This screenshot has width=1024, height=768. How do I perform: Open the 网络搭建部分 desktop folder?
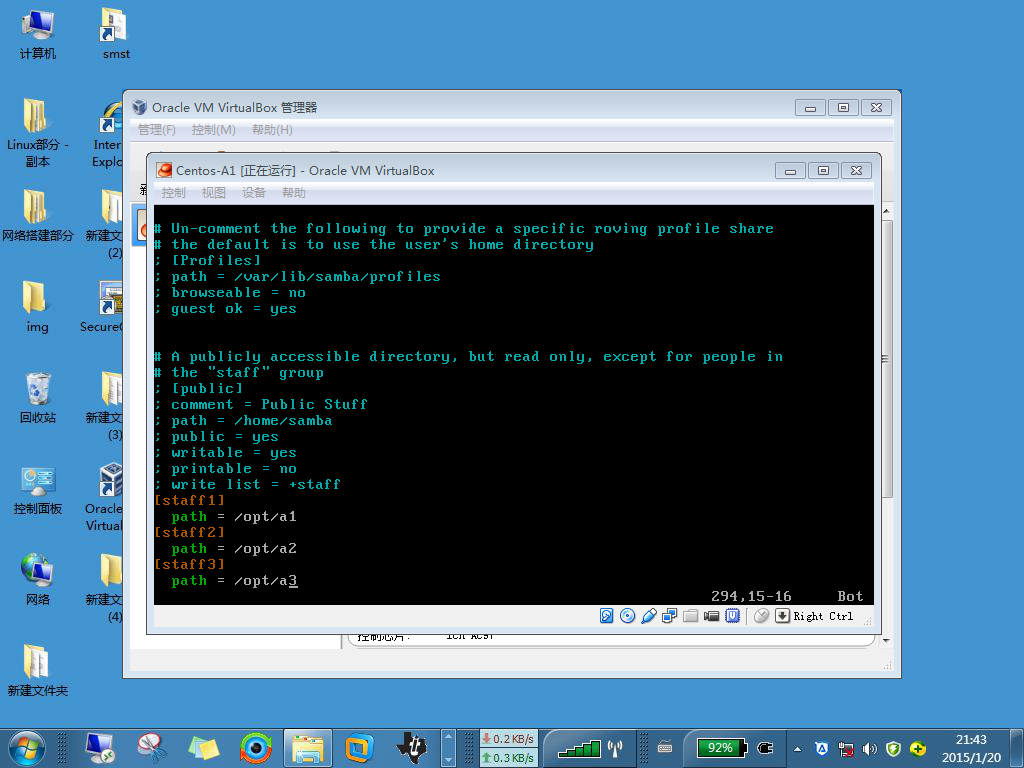(37, 216)
